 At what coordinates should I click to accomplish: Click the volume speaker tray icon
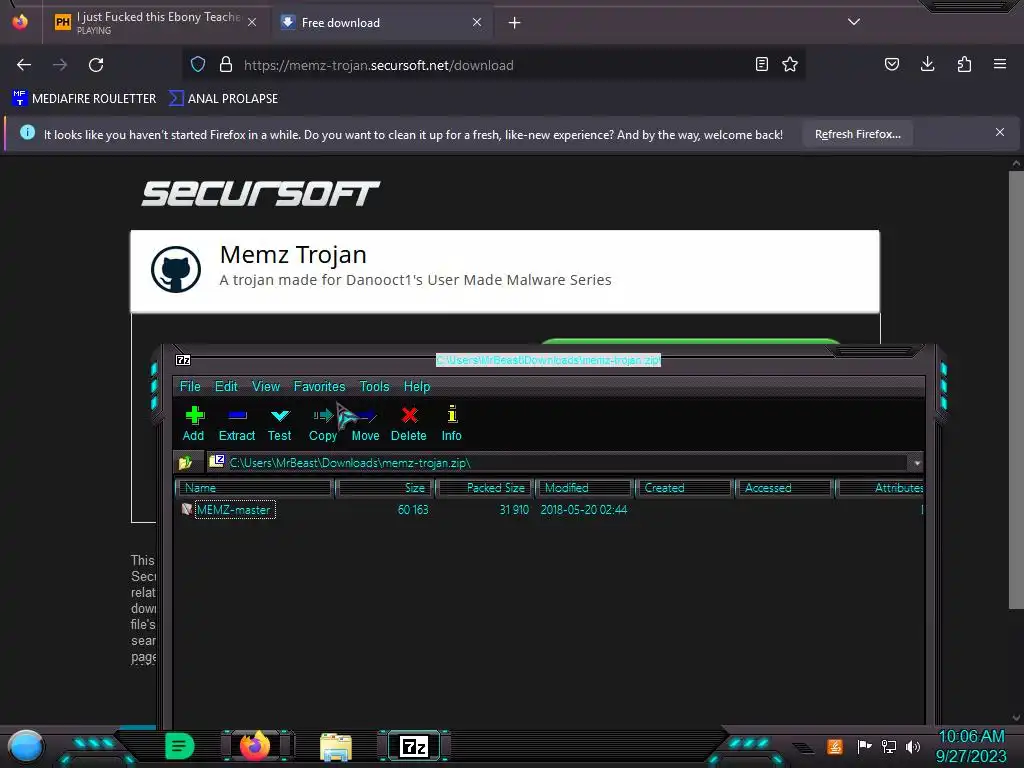click(912, 746)
